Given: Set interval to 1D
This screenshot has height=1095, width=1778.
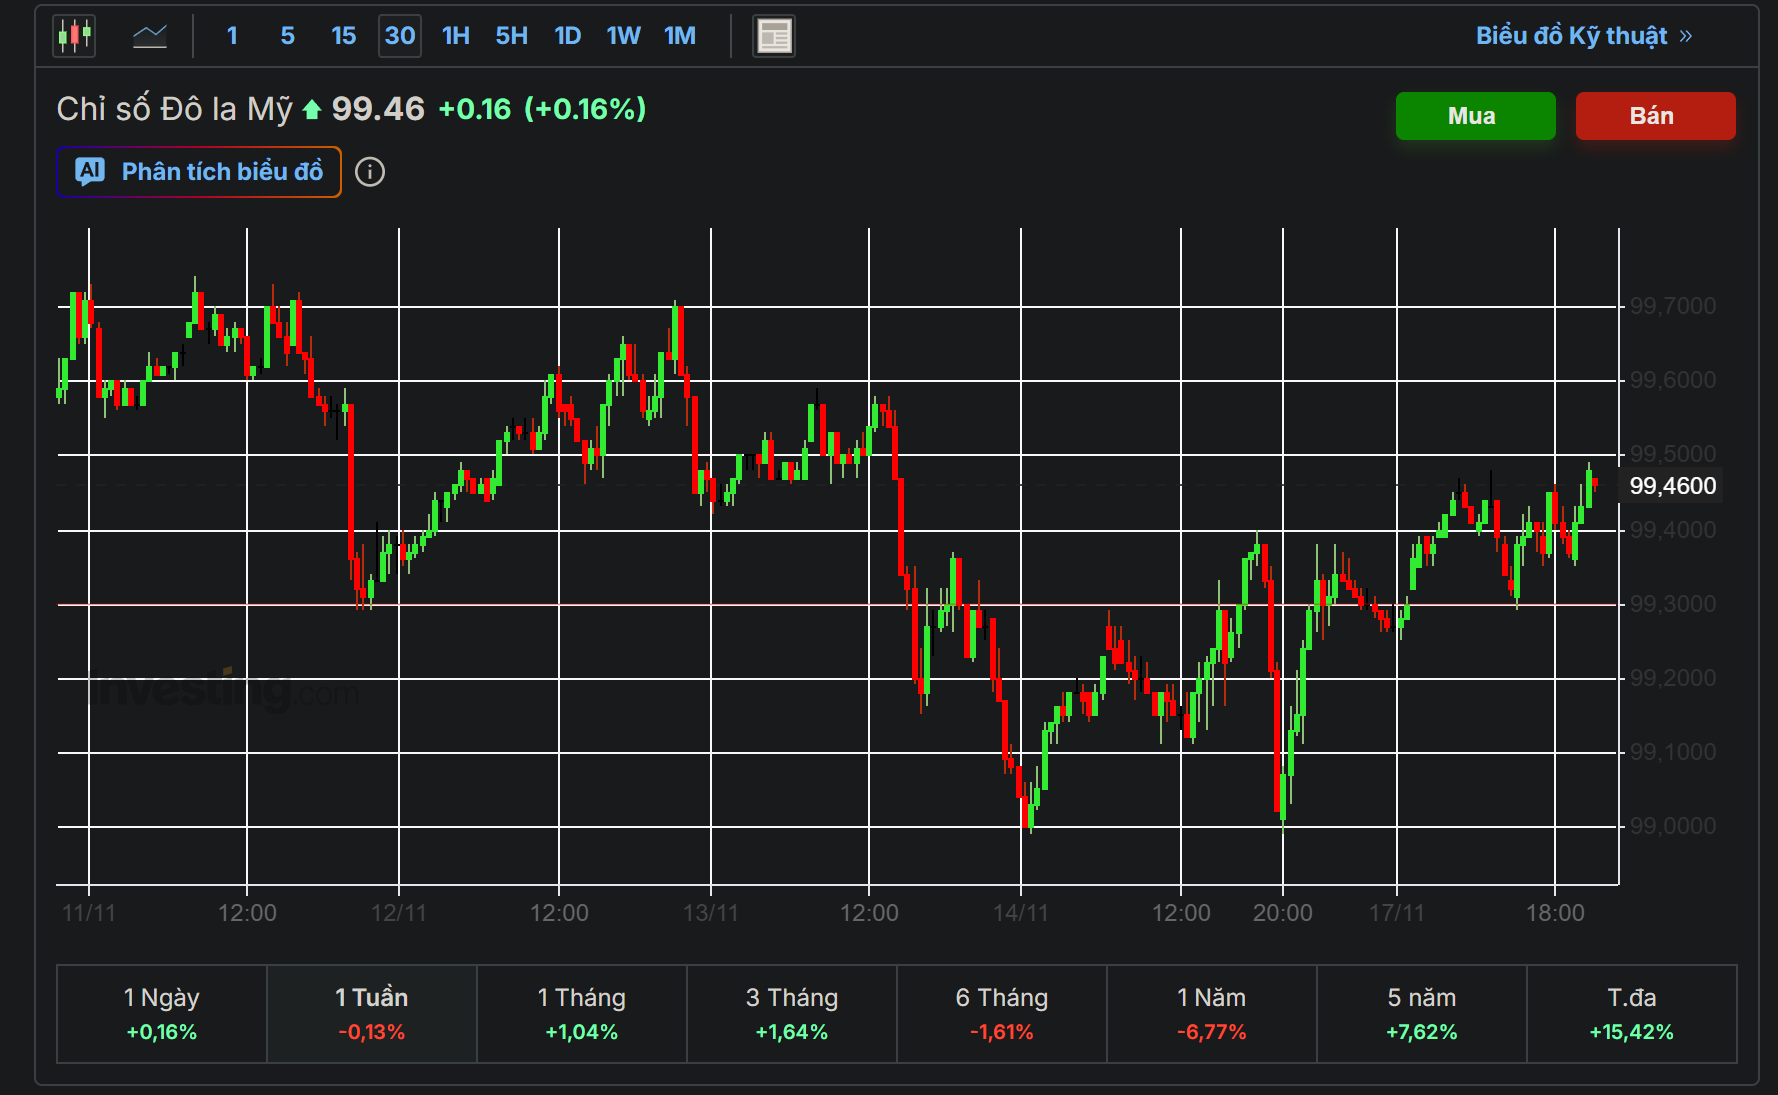Looking at the screenshot, I should [568, 36].
